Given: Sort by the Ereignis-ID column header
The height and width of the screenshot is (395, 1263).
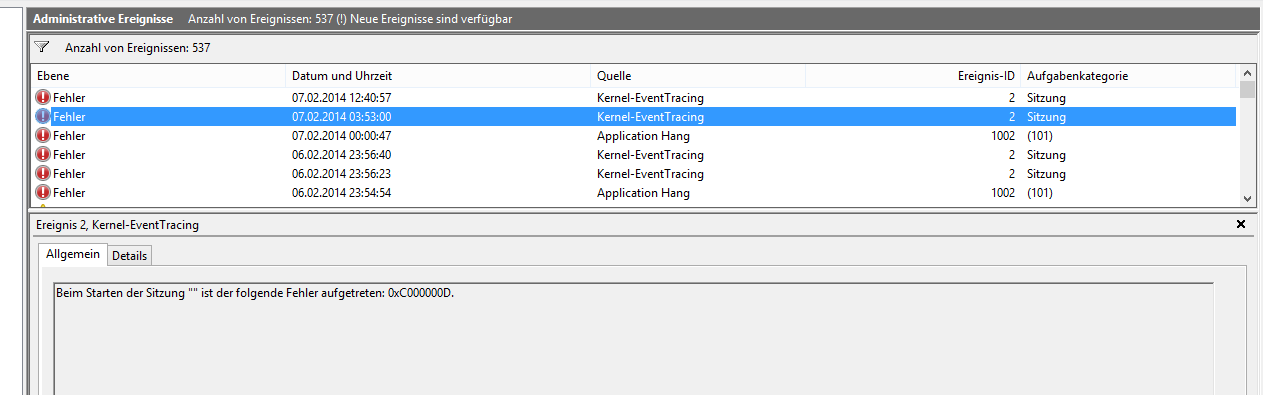Looking at the screenshot, I should coord(913,76).
